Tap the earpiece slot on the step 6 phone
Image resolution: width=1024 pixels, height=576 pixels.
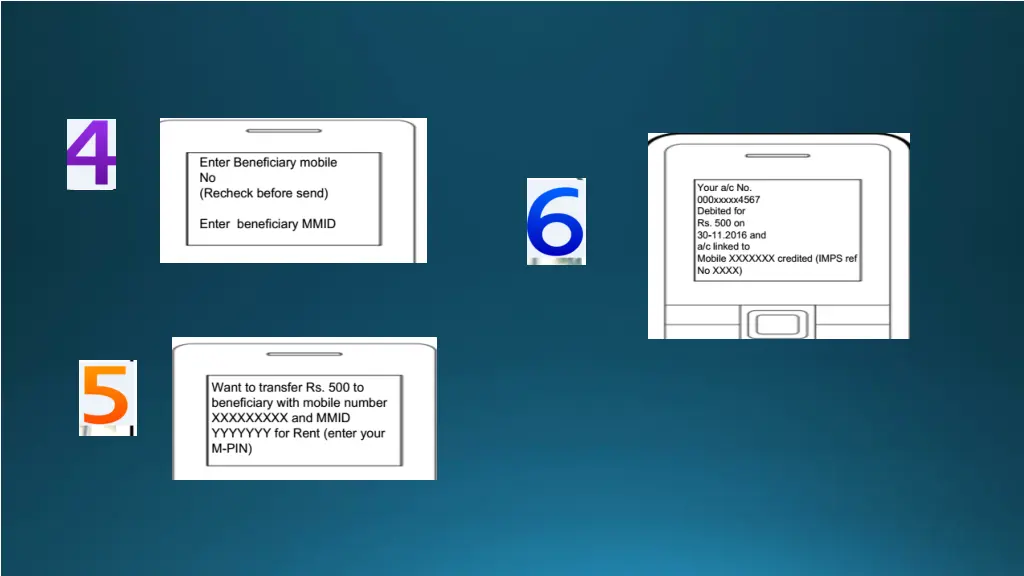pos(778,146)
